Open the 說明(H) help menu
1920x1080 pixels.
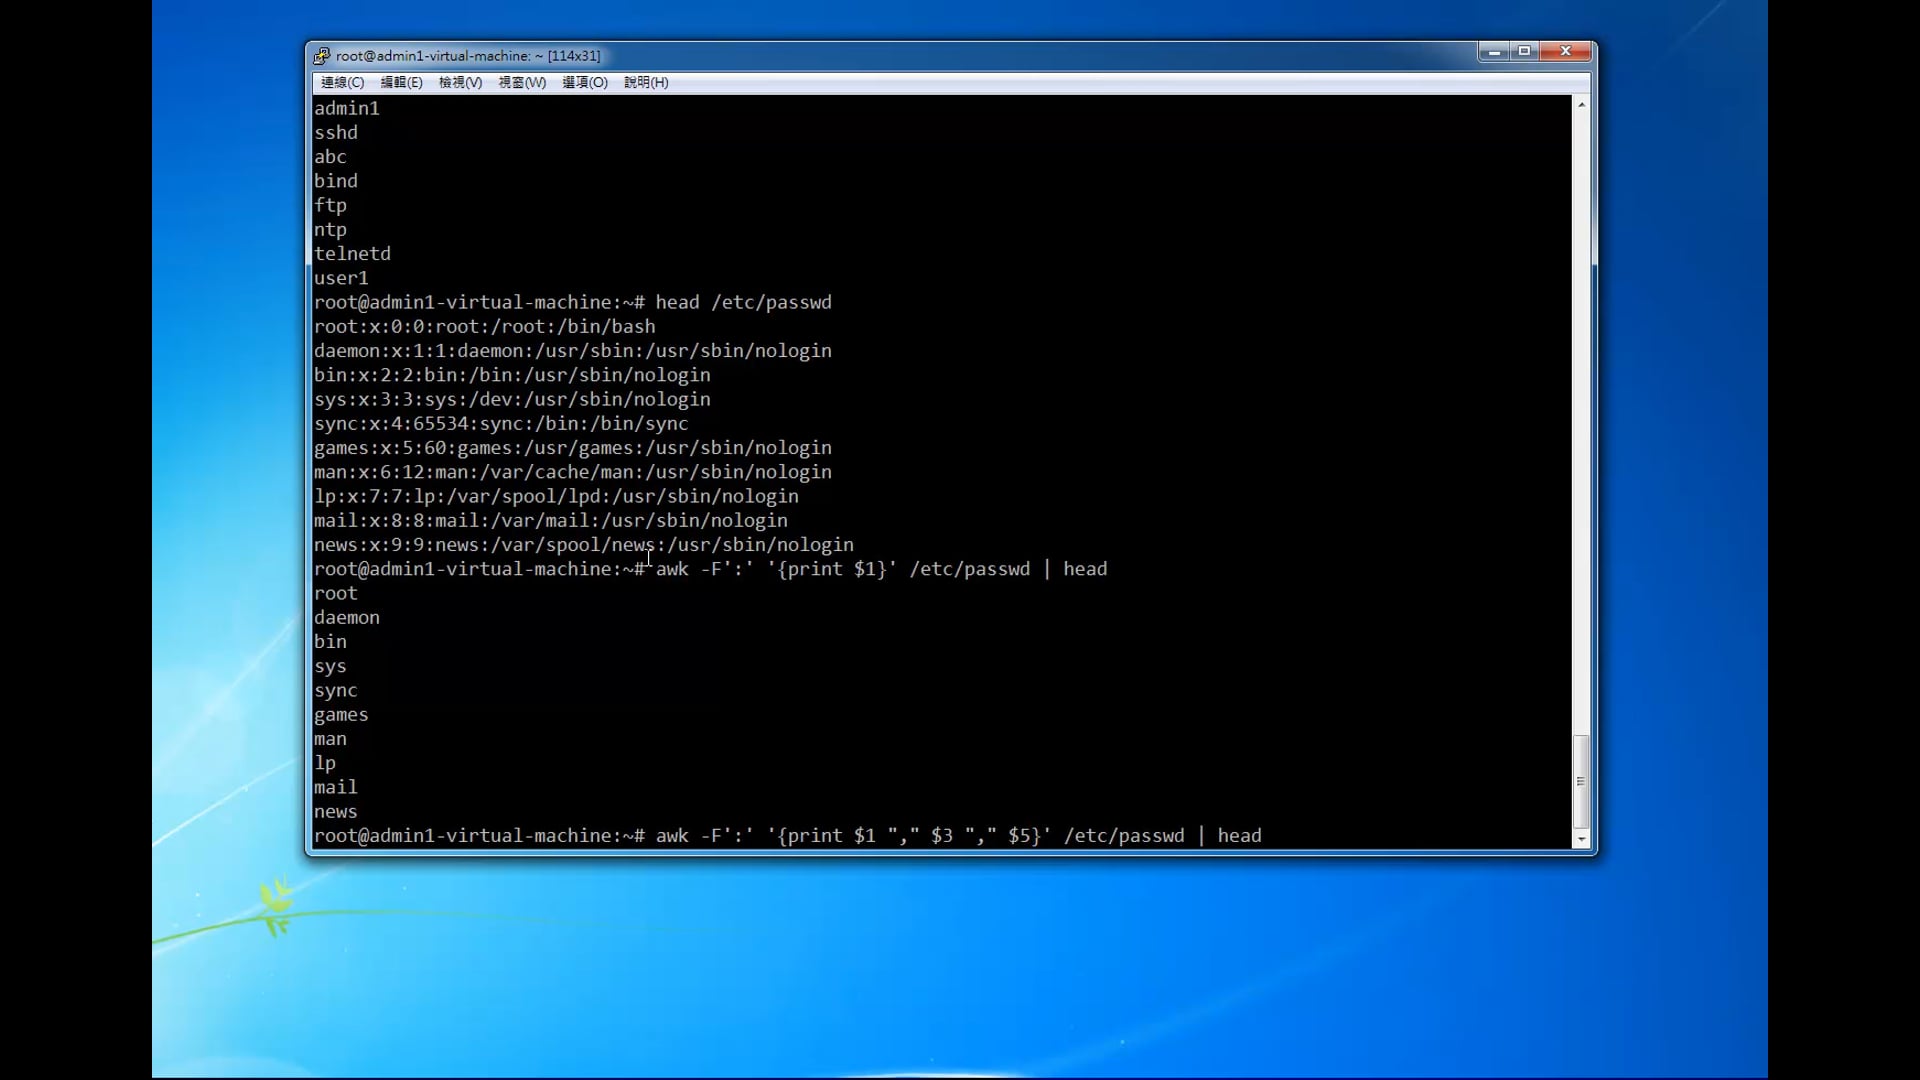646,83
